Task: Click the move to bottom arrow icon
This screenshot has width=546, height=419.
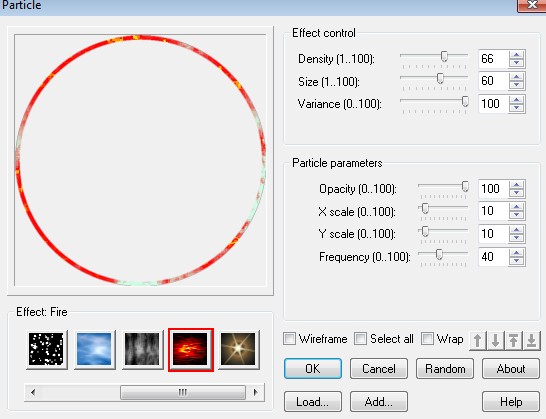Action: (531, 340)
